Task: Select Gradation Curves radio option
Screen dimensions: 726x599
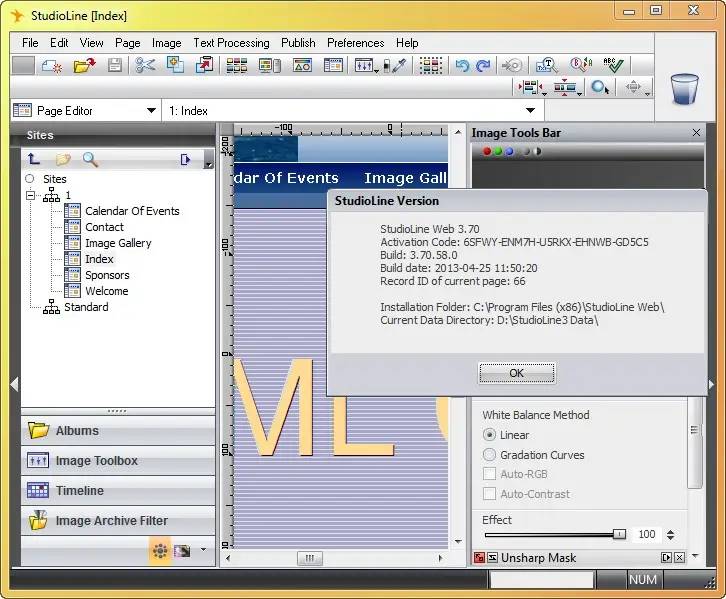Action: (489, 455)
